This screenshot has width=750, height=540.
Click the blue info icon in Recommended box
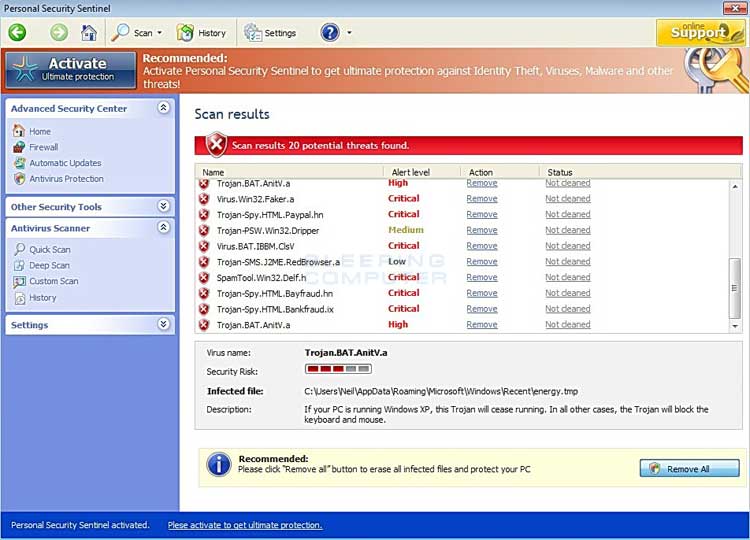pyautogui.click(x=219, y=464)
